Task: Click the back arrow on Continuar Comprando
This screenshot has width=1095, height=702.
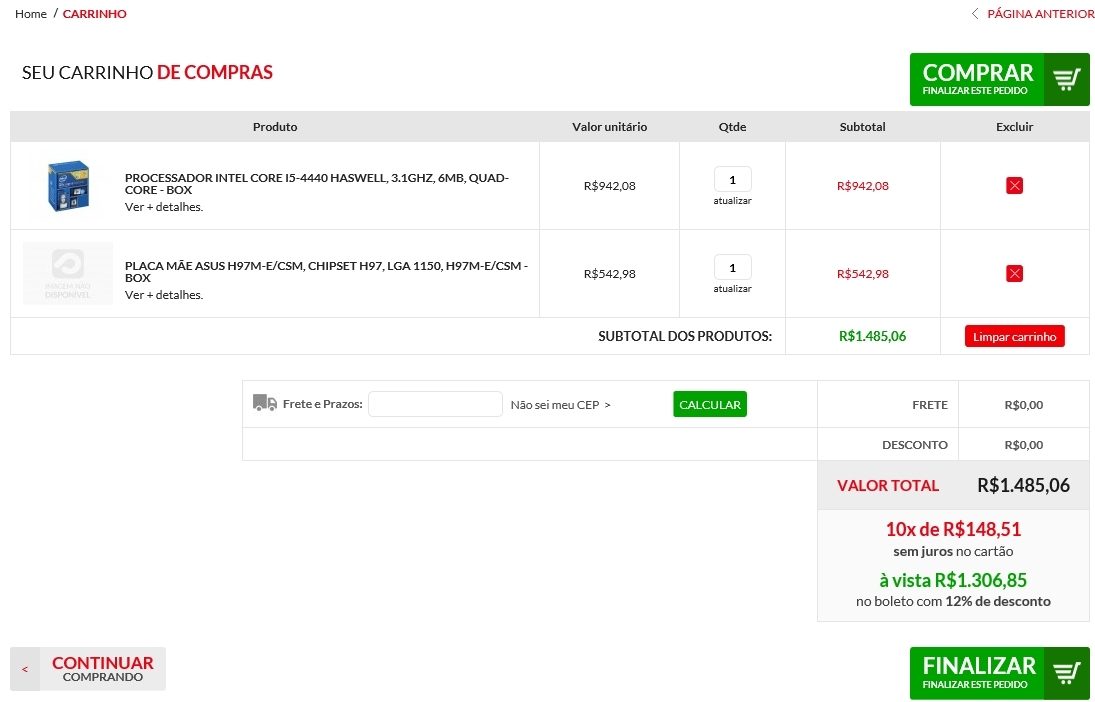Action: click(x=24, y=669)
